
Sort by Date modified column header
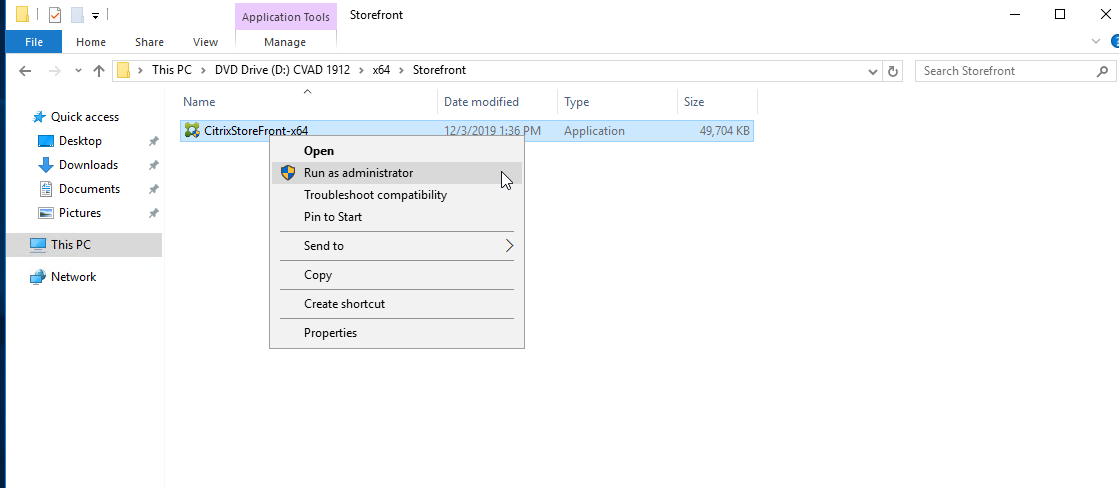(497, 102)
